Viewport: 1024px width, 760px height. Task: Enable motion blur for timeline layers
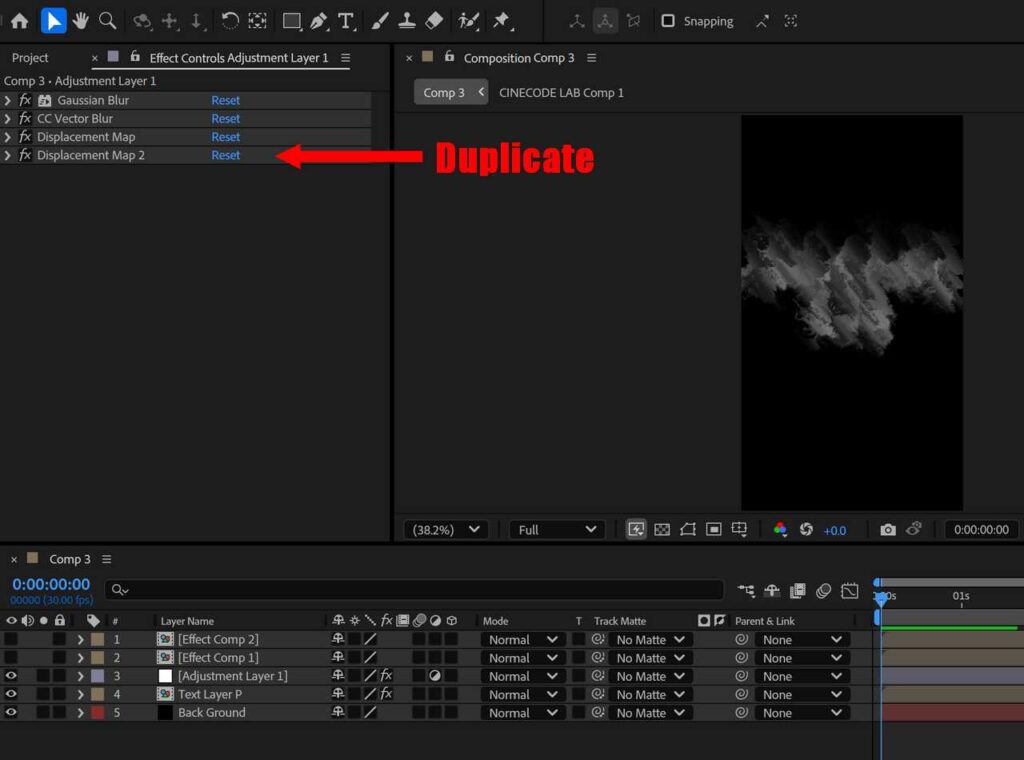click(824, 592)
